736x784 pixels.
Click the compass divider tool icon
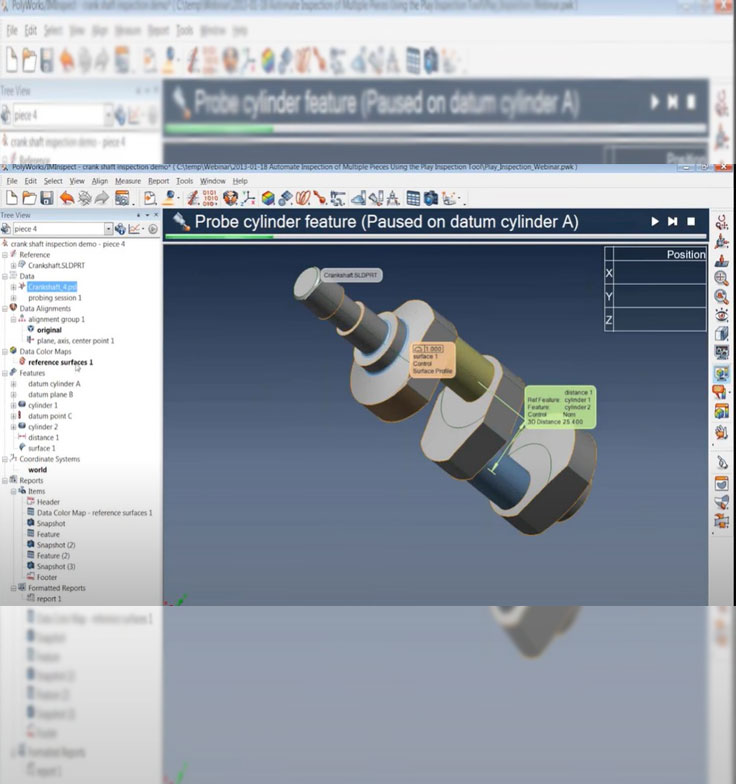(x=393, y=198)
